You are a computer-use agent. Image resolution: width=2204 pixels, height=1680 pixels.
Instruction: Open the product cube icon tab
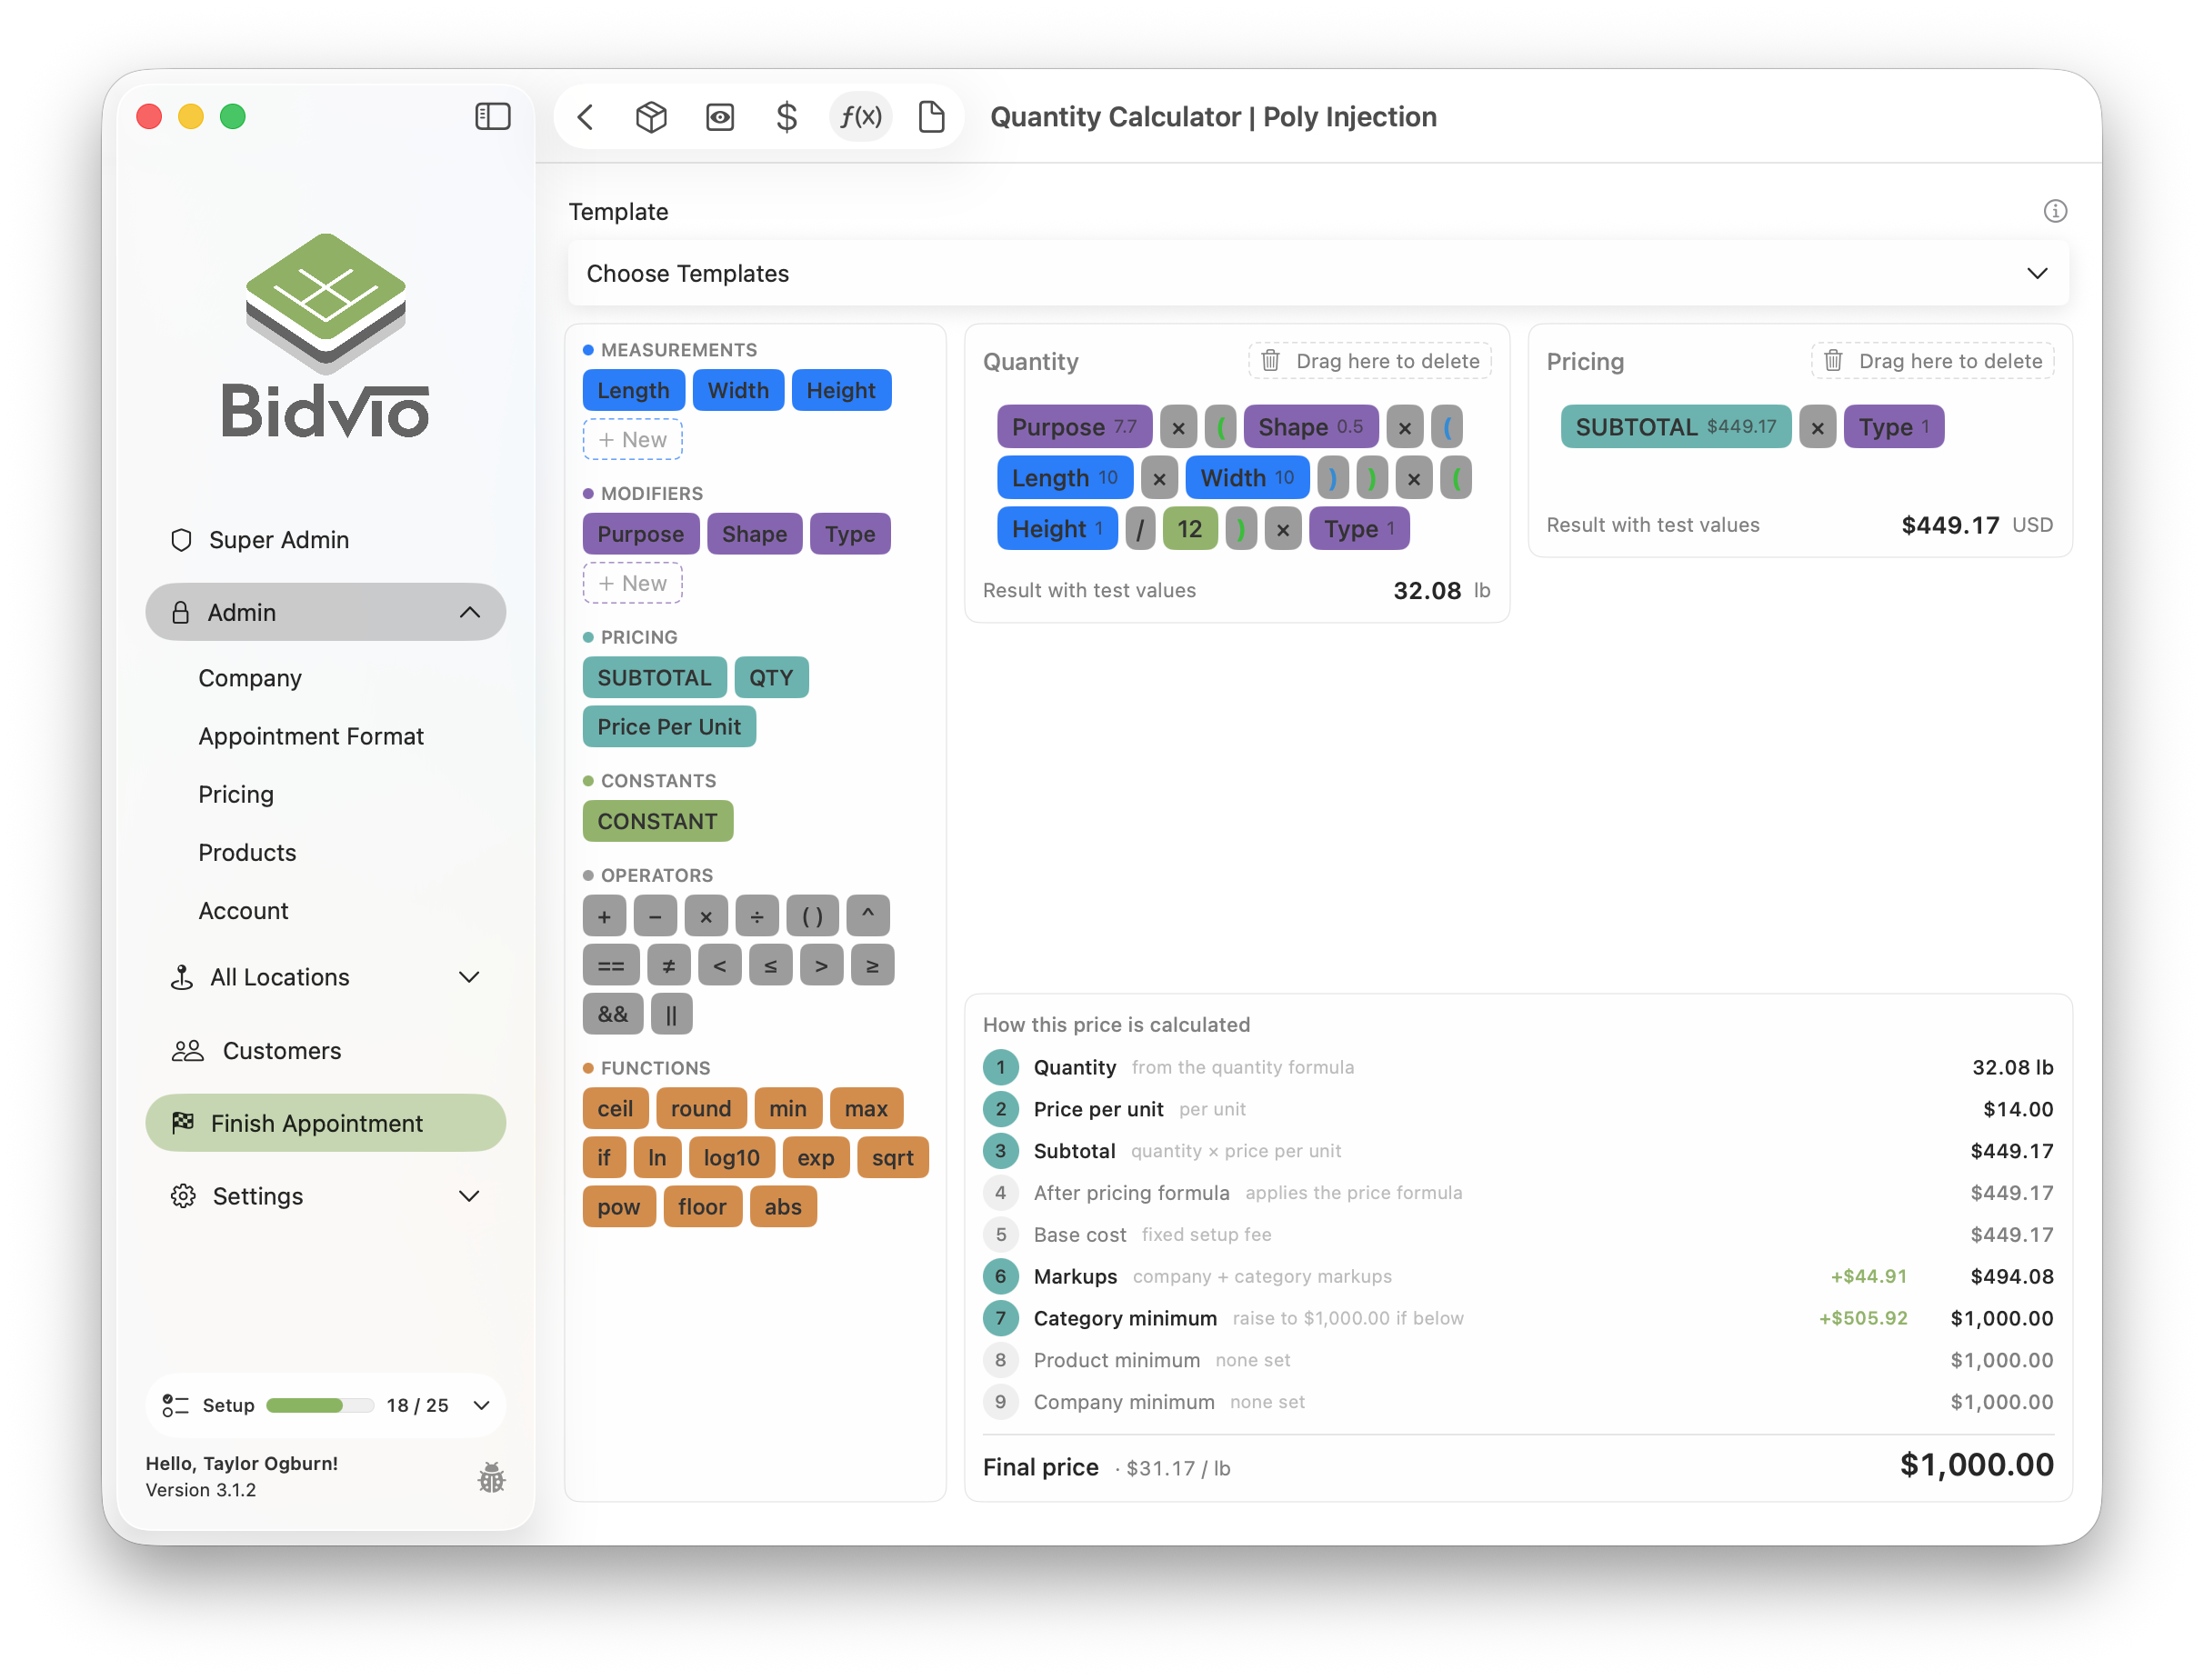[651, 117]
